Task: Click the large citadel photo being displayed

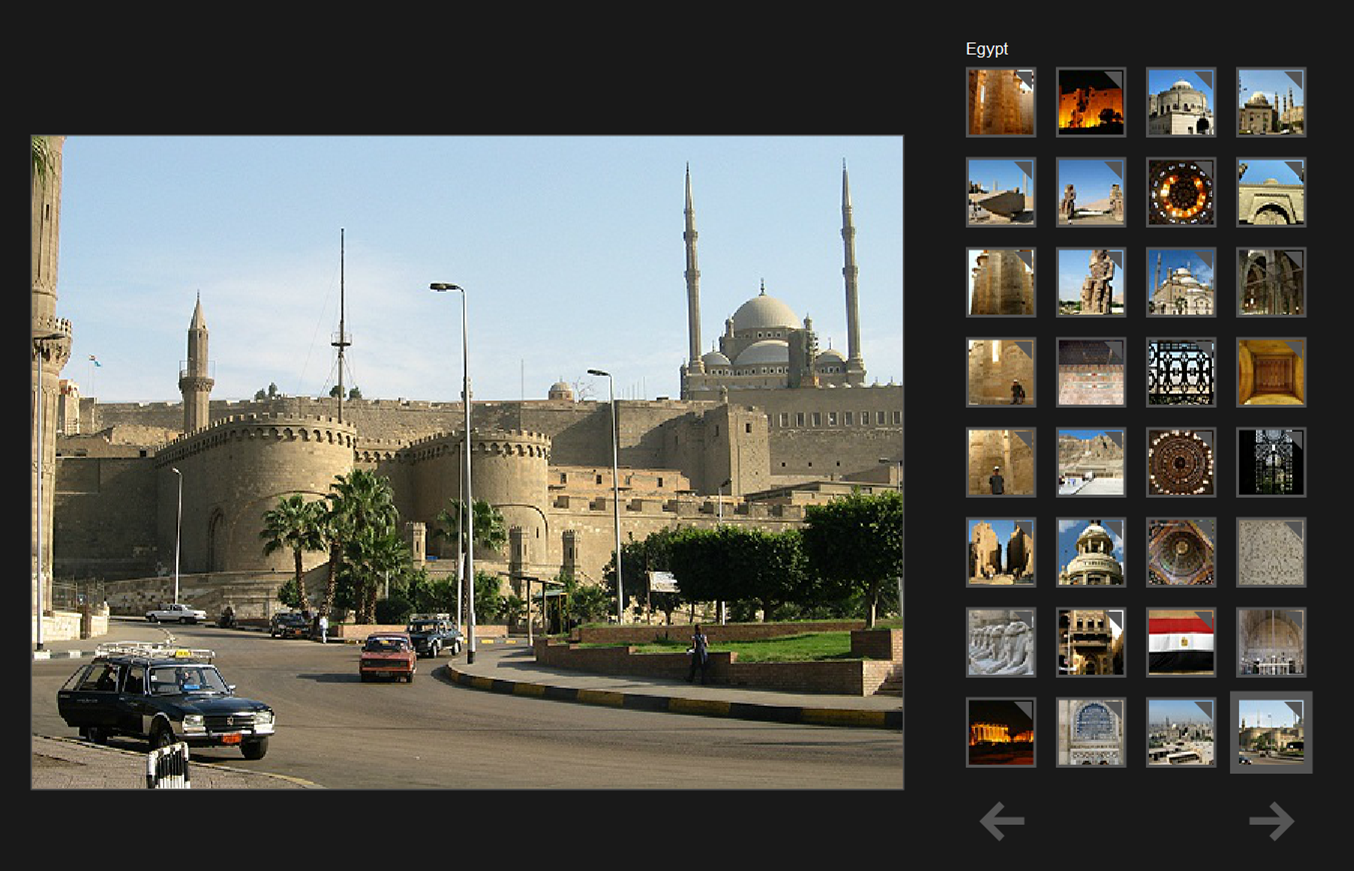Action: point(468,462)
